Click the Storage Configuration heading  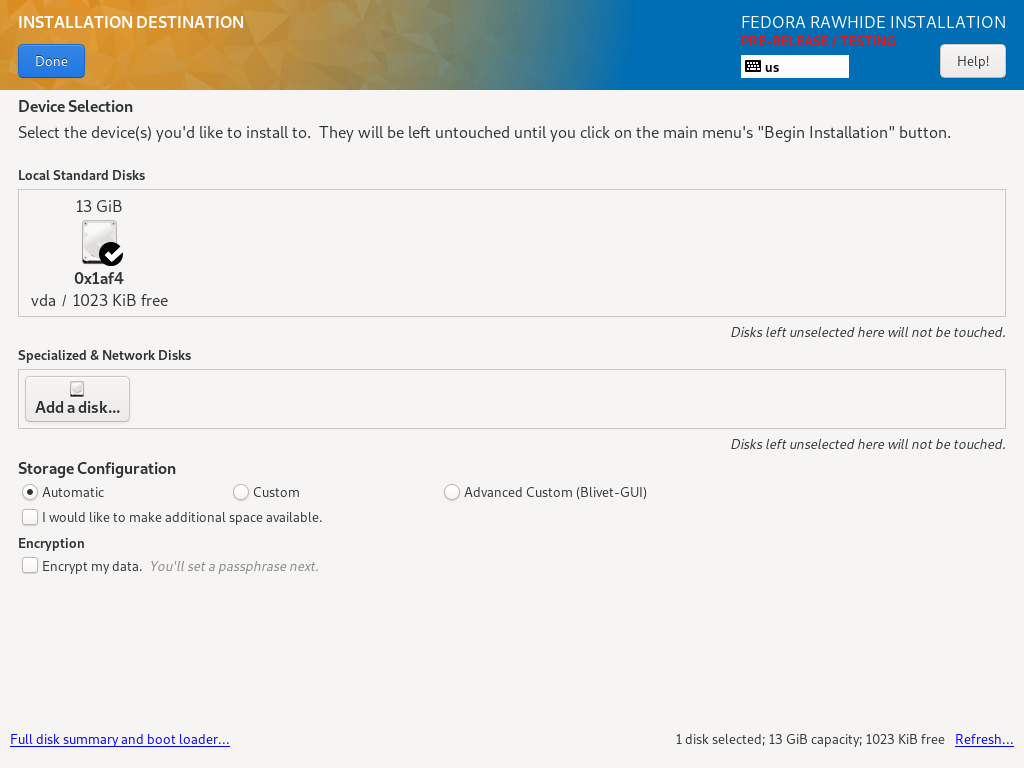[x=97, y=468]
